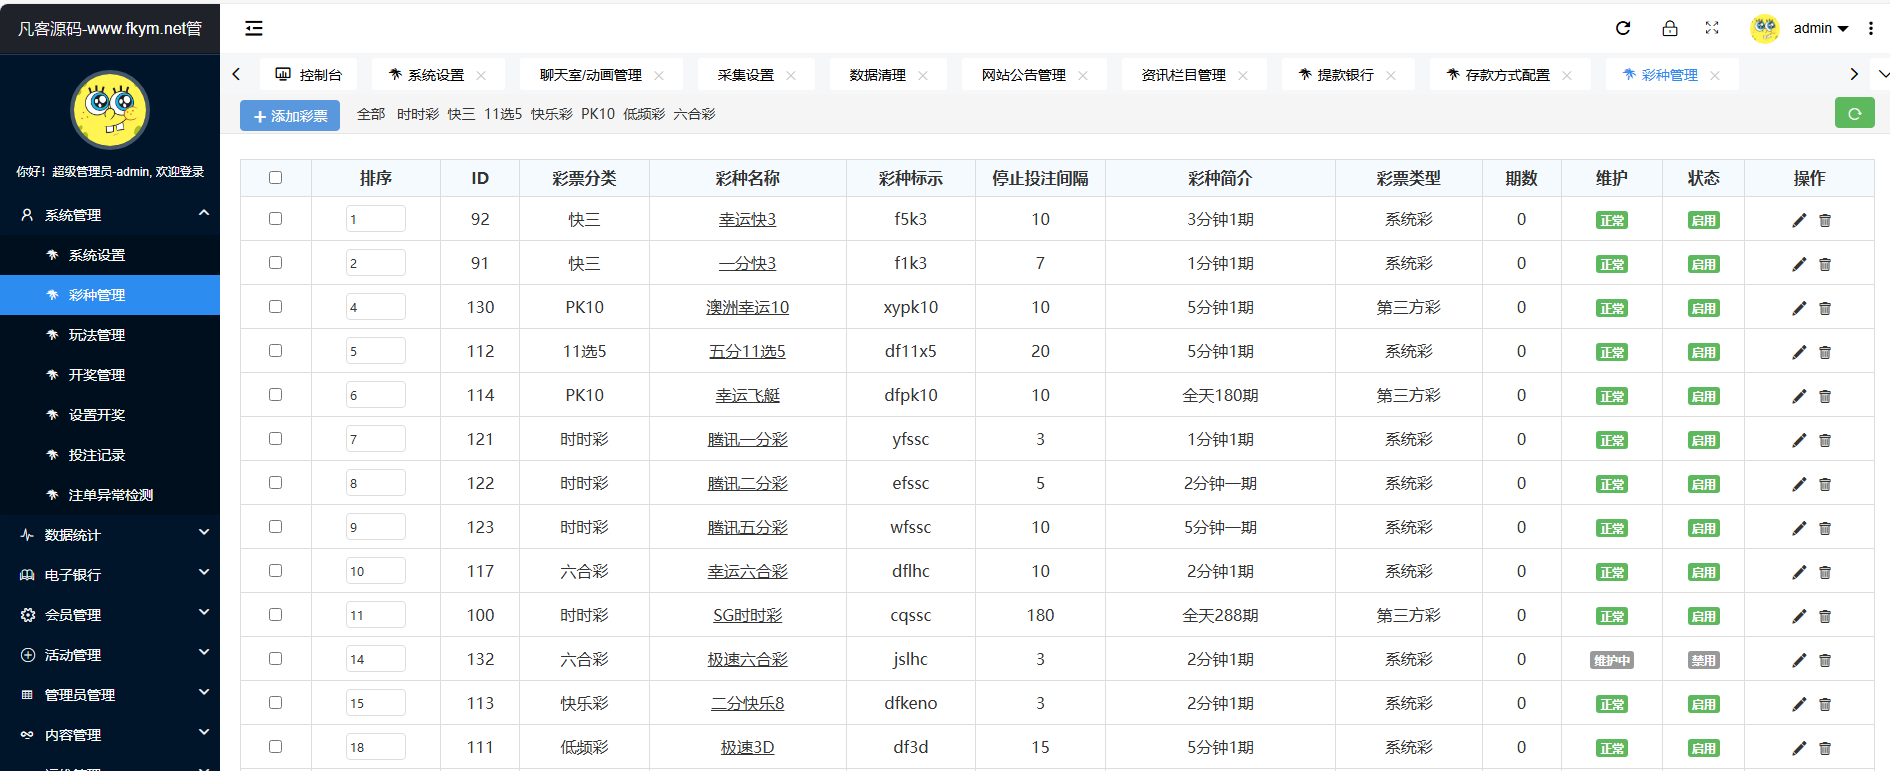The width and height of the screenshot is (1890, 771).
Task: Toggle 启用 status badge for 幸运快3
Action: click(x=1704, y=220)
